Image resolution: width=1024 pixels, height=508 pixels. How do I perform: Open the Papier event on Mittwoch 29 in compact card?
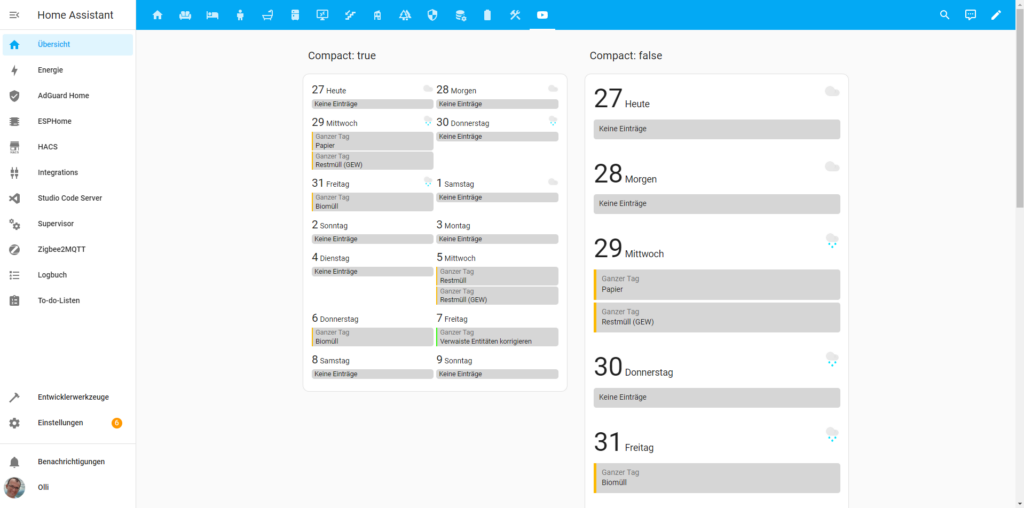coord(372,141)
